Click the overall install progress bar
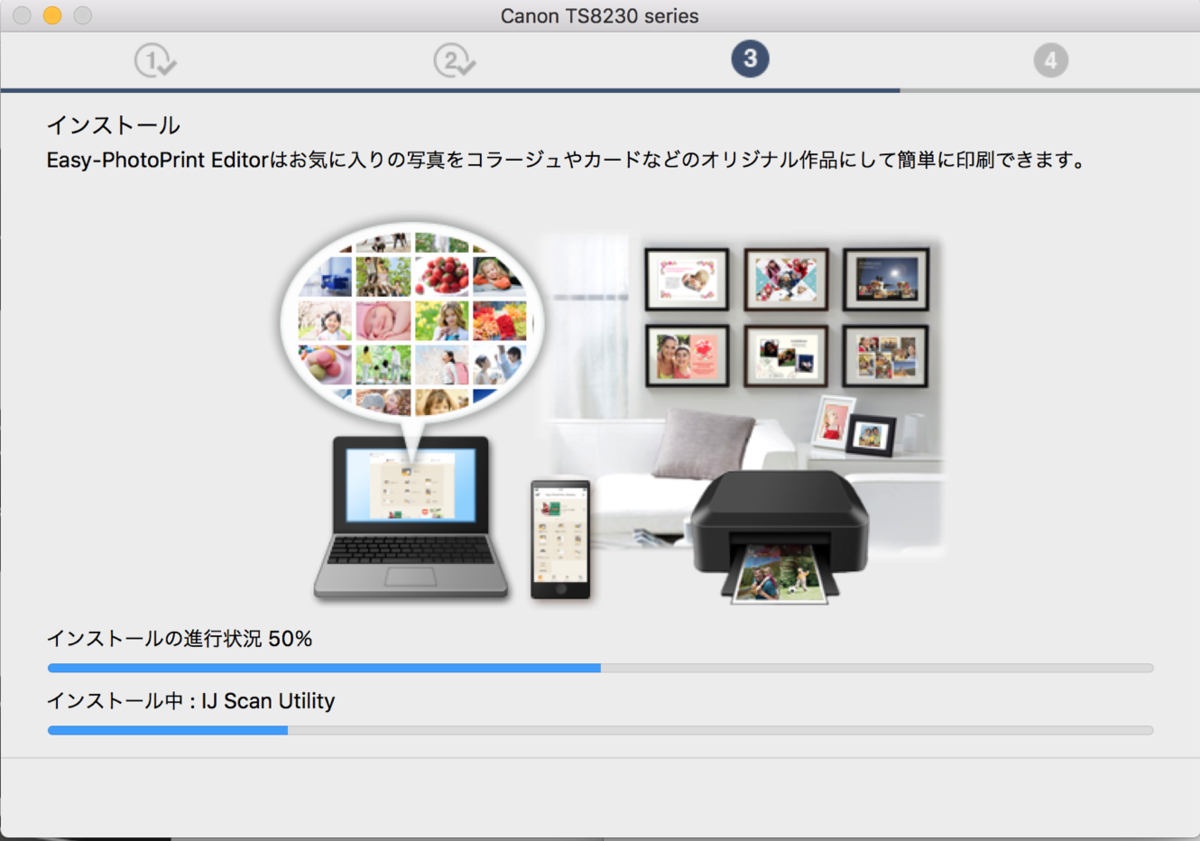Screen dimensions: 1200x841 (600, 667)
